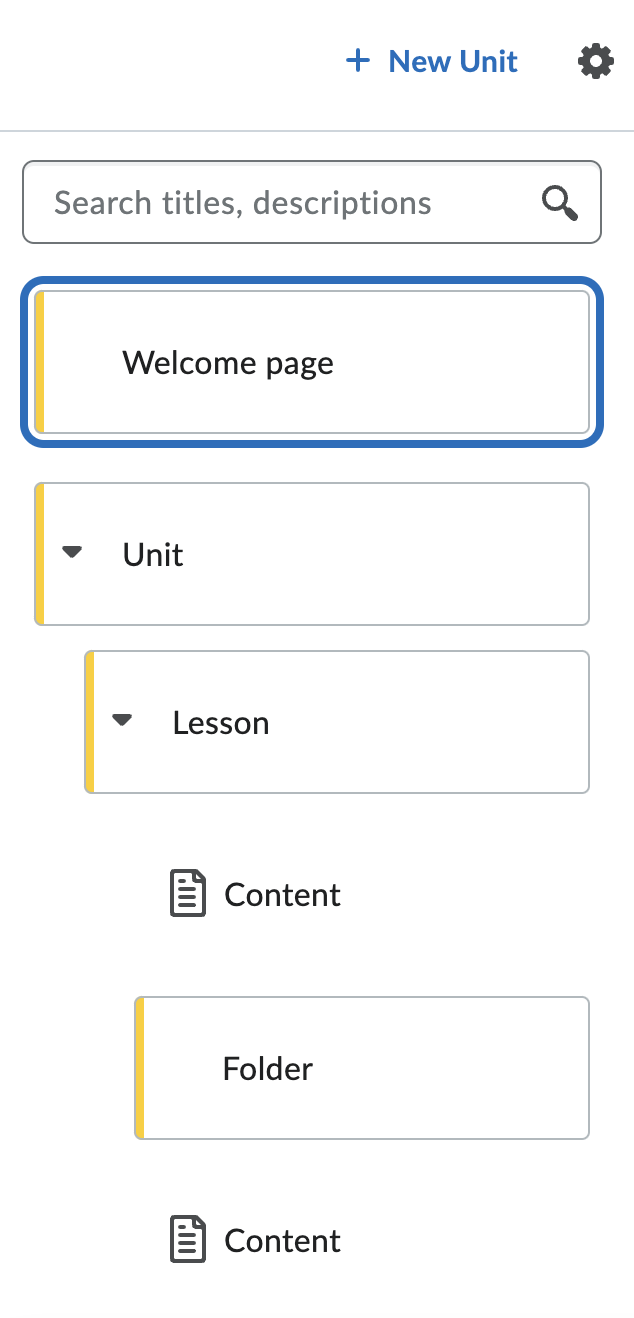
Task: Collapse the Unit using its arrow
Action: click(72, 552)
